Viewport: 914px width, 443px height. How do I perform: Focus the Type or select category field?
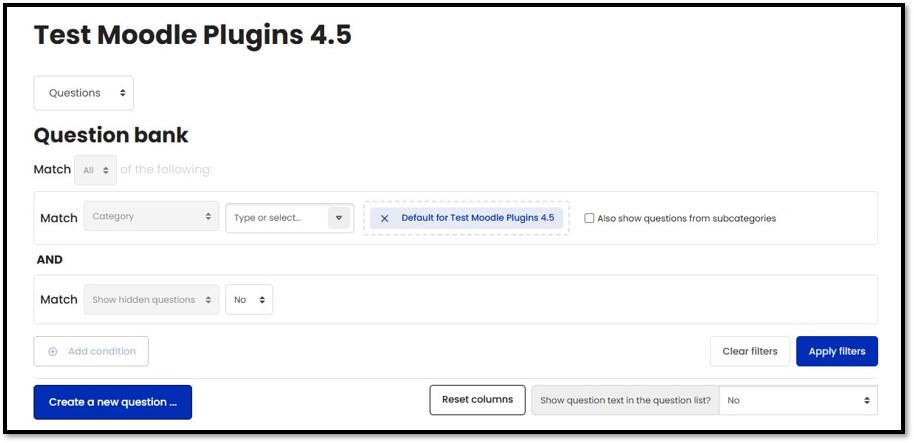pos(276,218)
